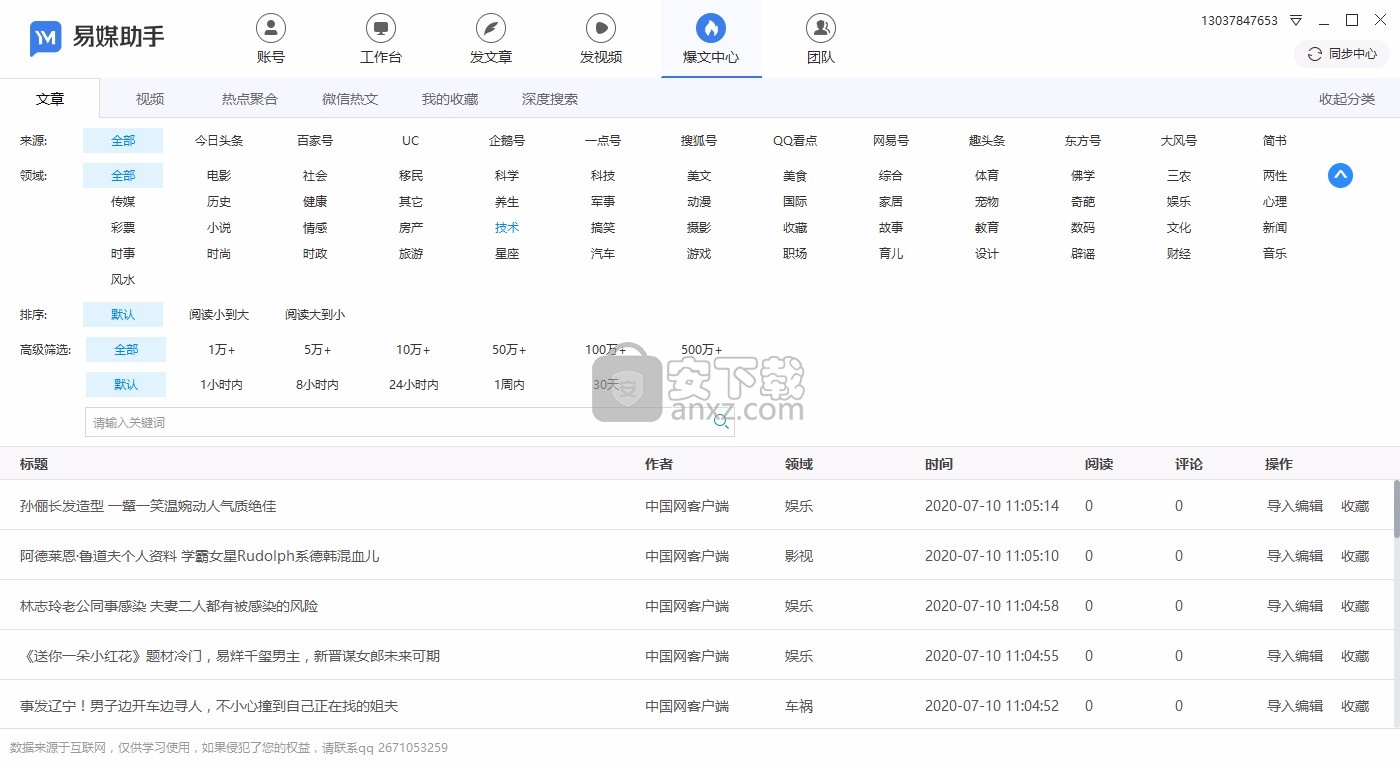Choose the 财经 field filter
Viewport: 1400px width, 768px height.
click(1179, 254)
